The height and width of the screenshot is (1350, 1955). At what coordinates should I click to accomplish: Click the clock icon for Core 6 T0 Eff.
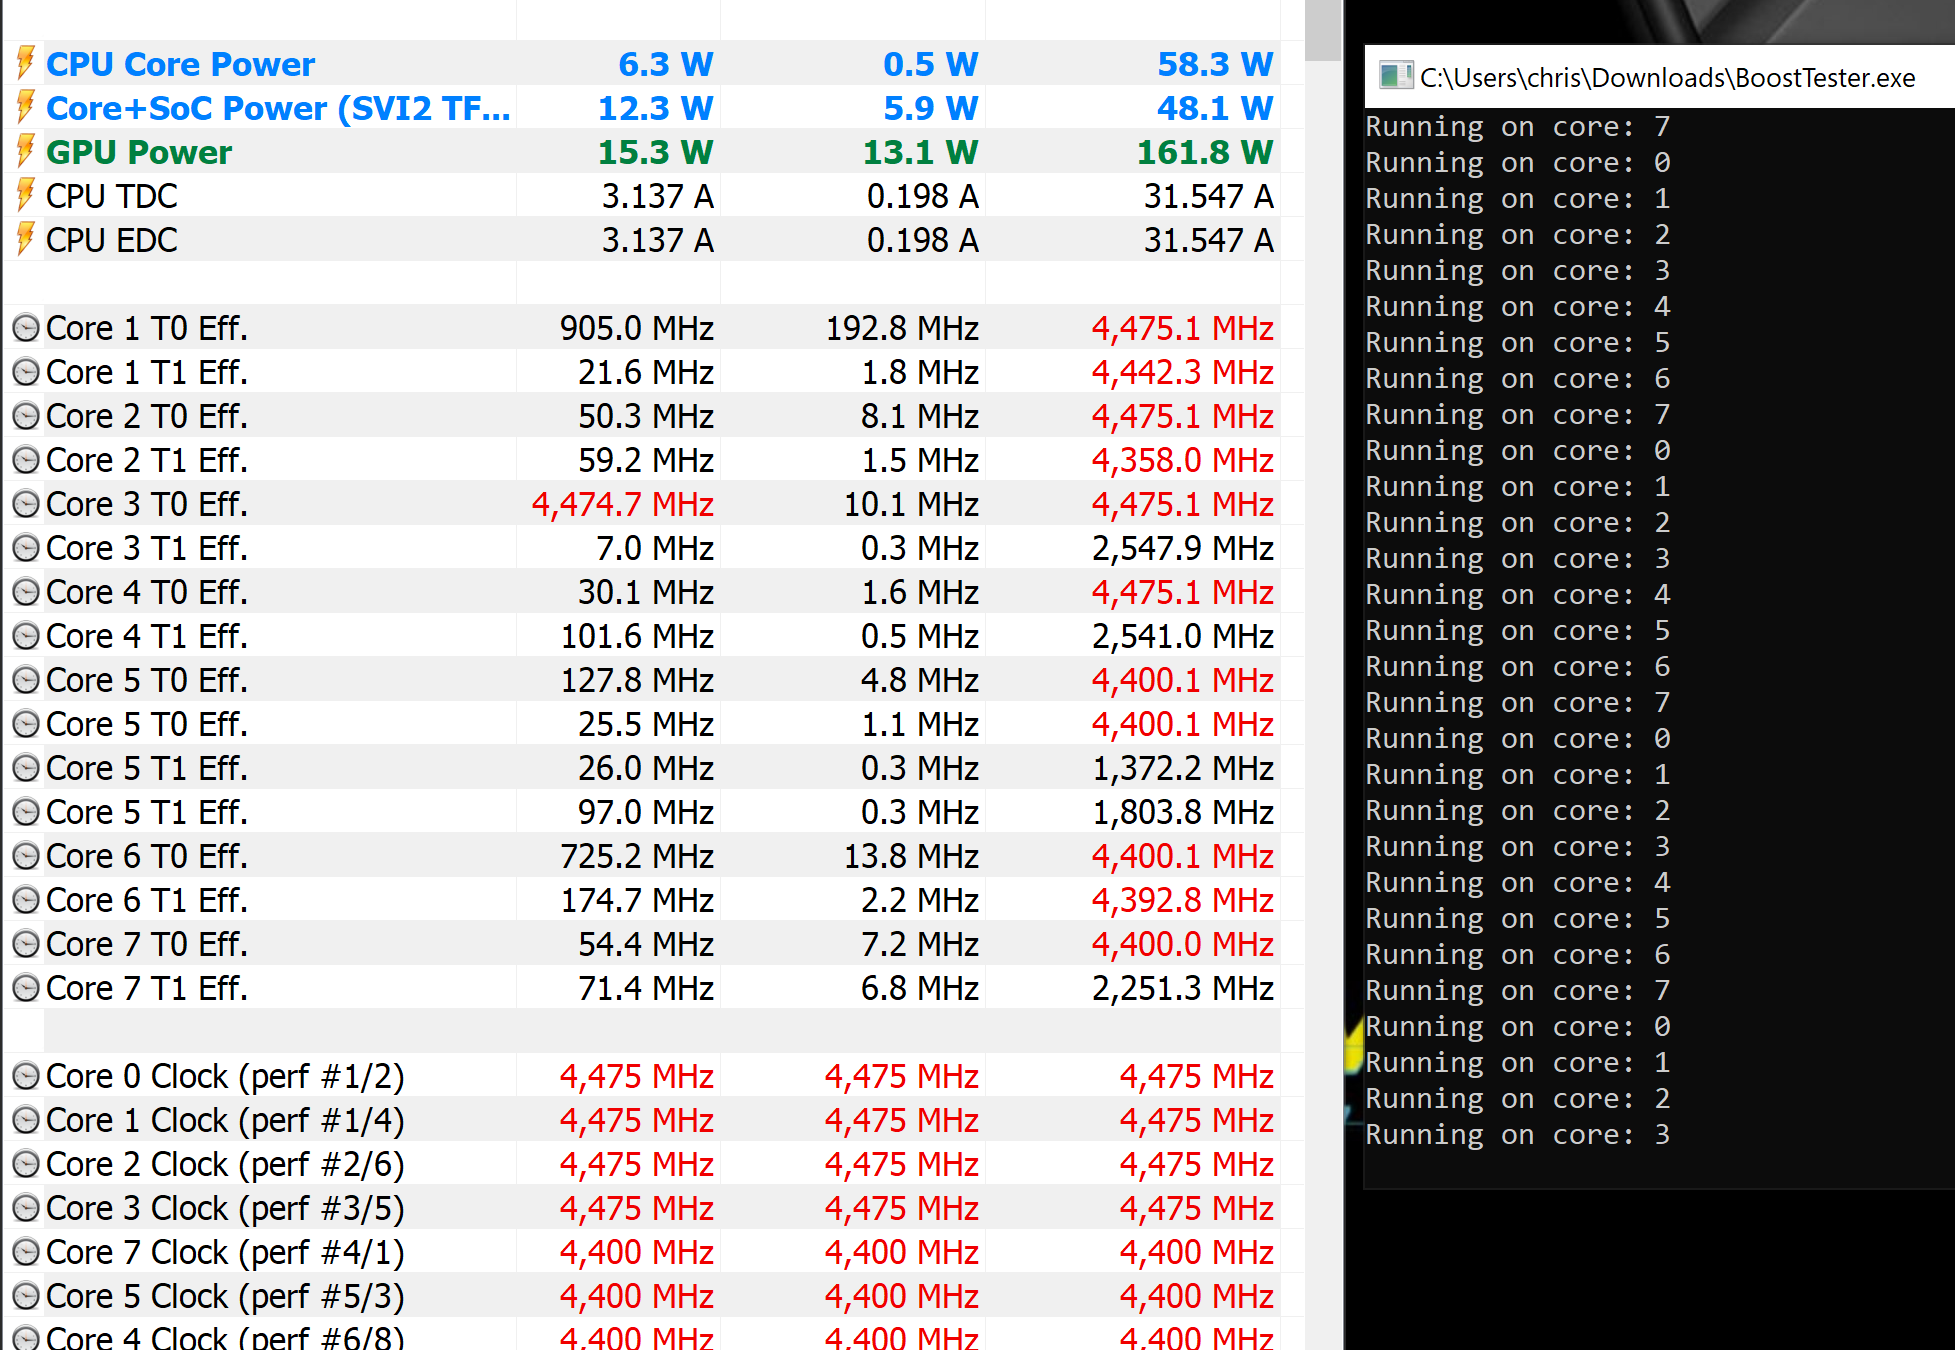(26, 856)
